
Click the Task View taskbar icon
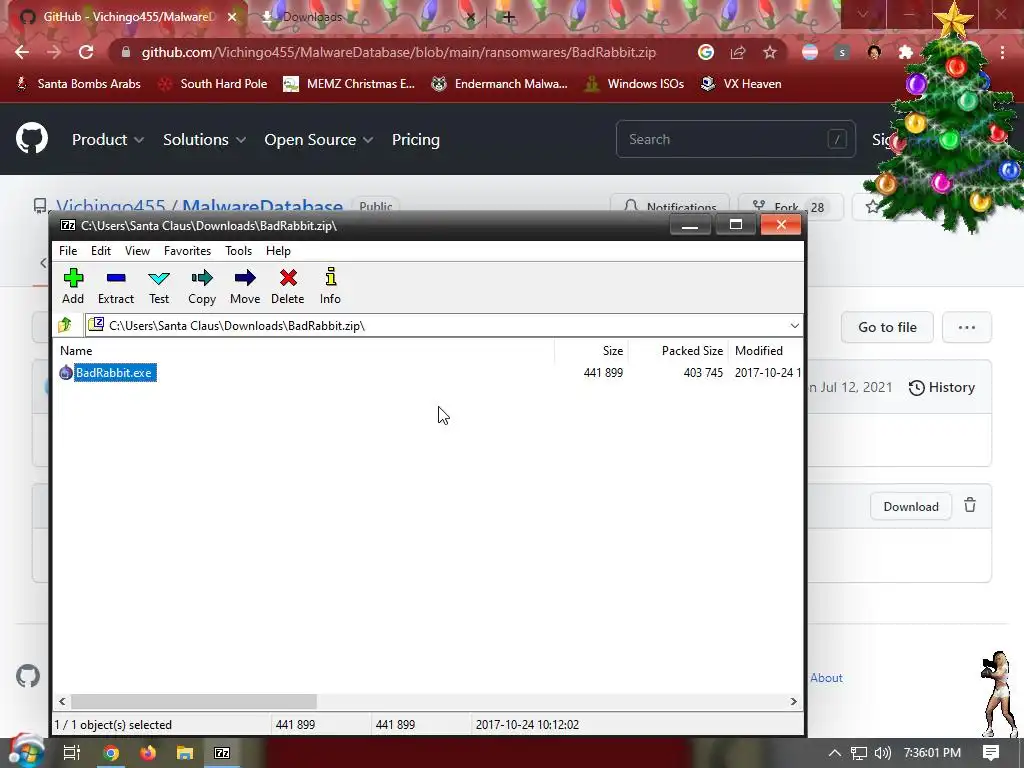pos(71,753)
